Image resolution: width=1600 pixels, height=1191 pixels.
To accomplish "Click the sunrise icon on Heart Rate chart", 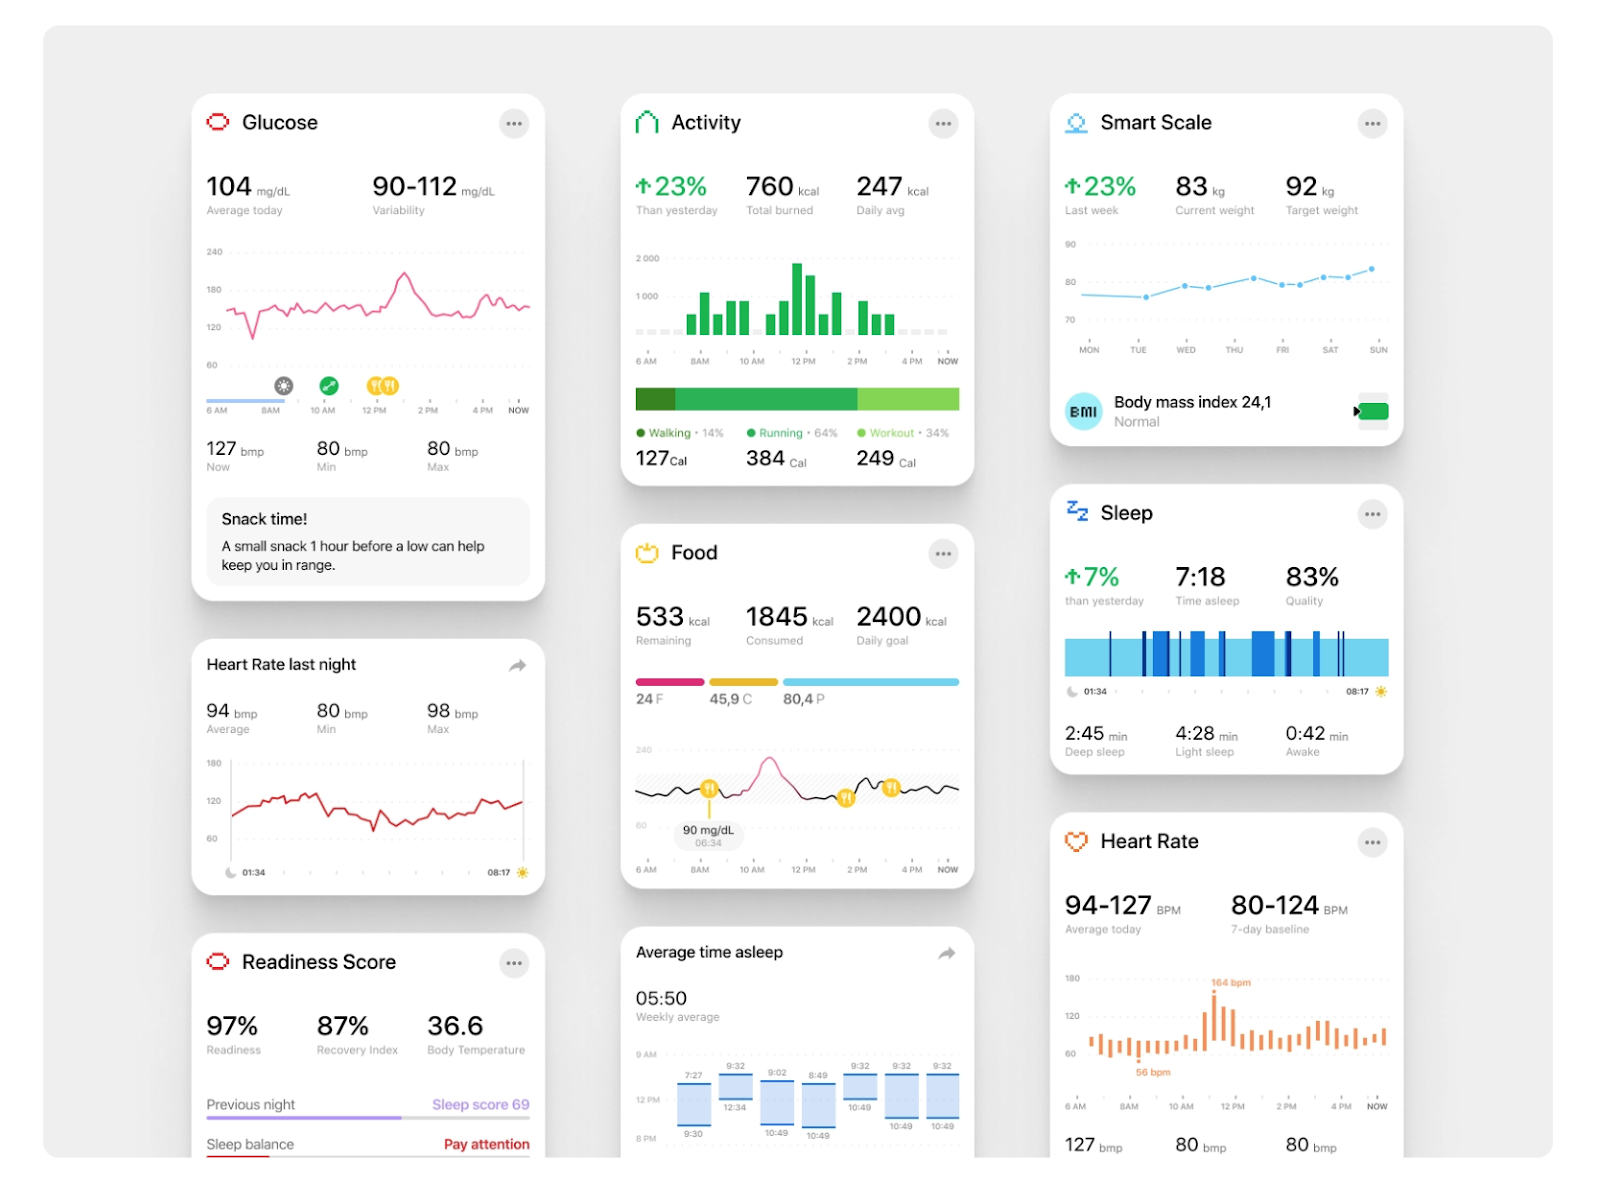I will 522,872.
